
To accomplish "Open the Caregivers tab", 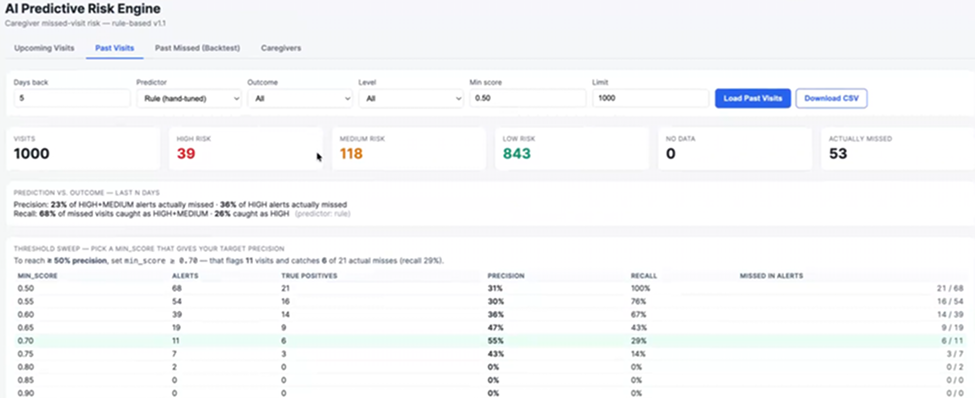I will tap(281, 48).
